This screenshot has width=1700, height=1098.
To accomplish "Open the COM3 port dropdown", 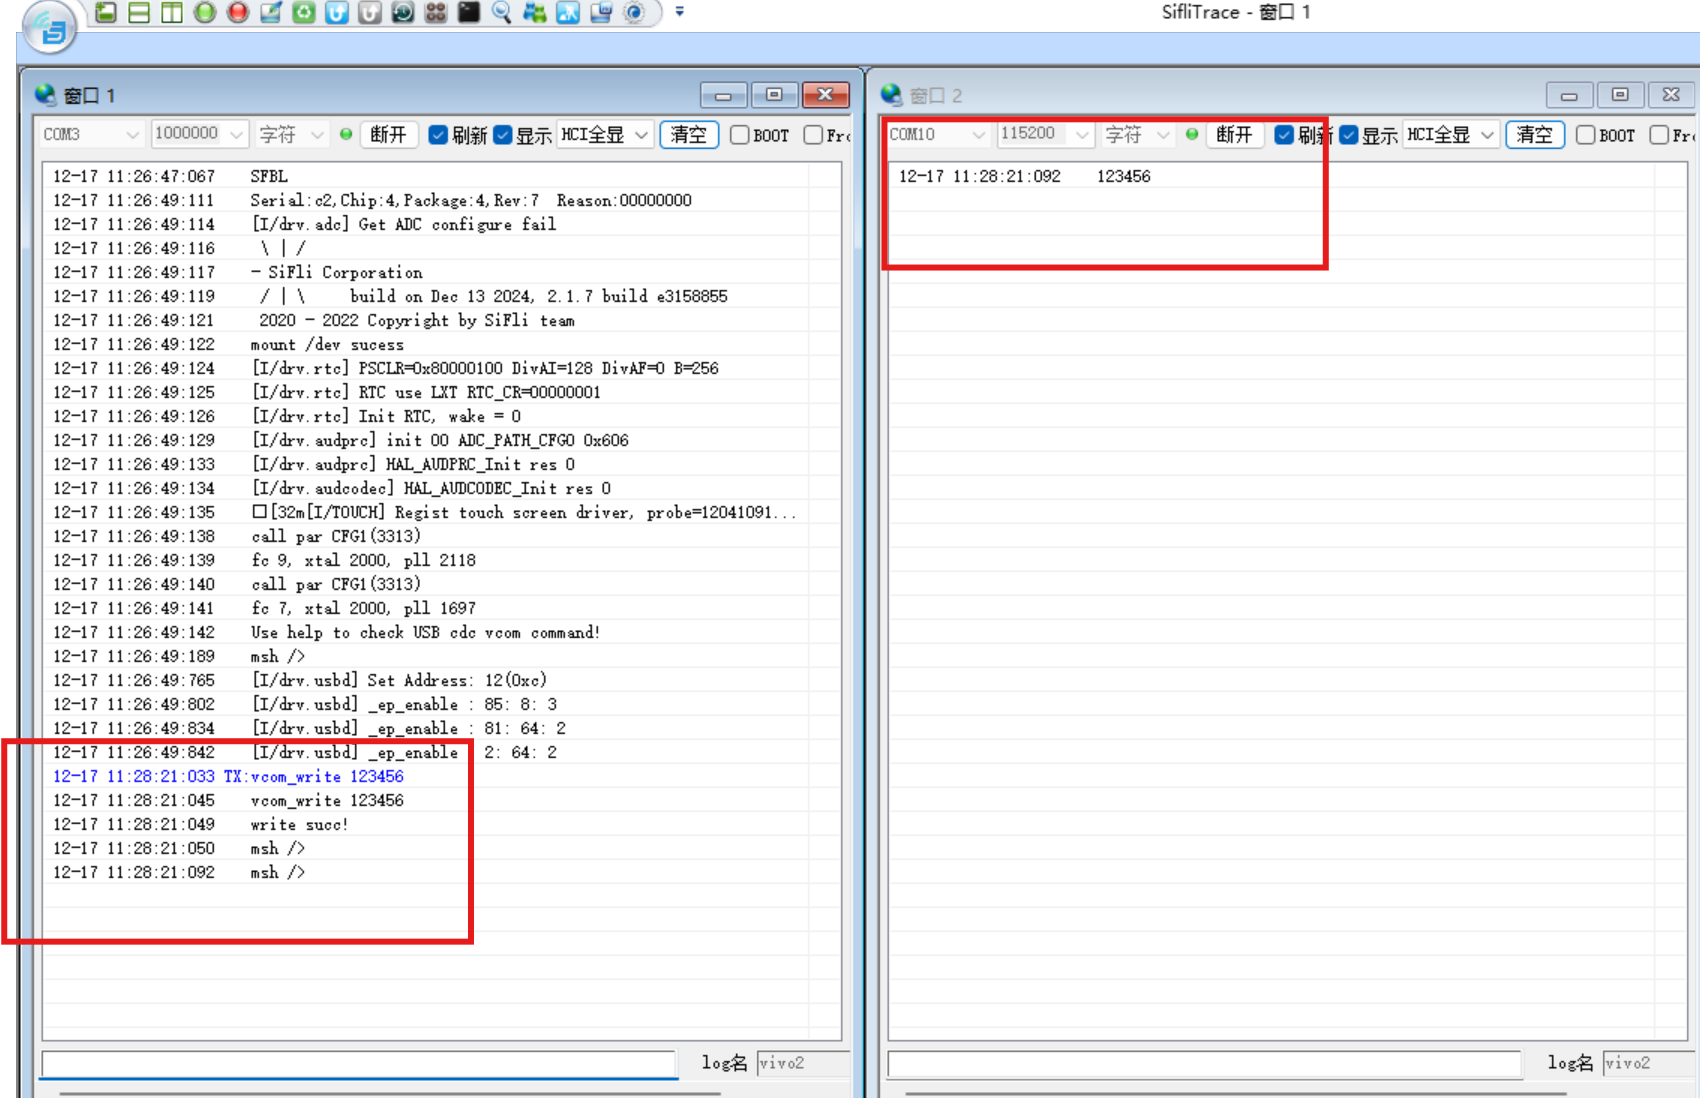I will click(x=90, y=134).
